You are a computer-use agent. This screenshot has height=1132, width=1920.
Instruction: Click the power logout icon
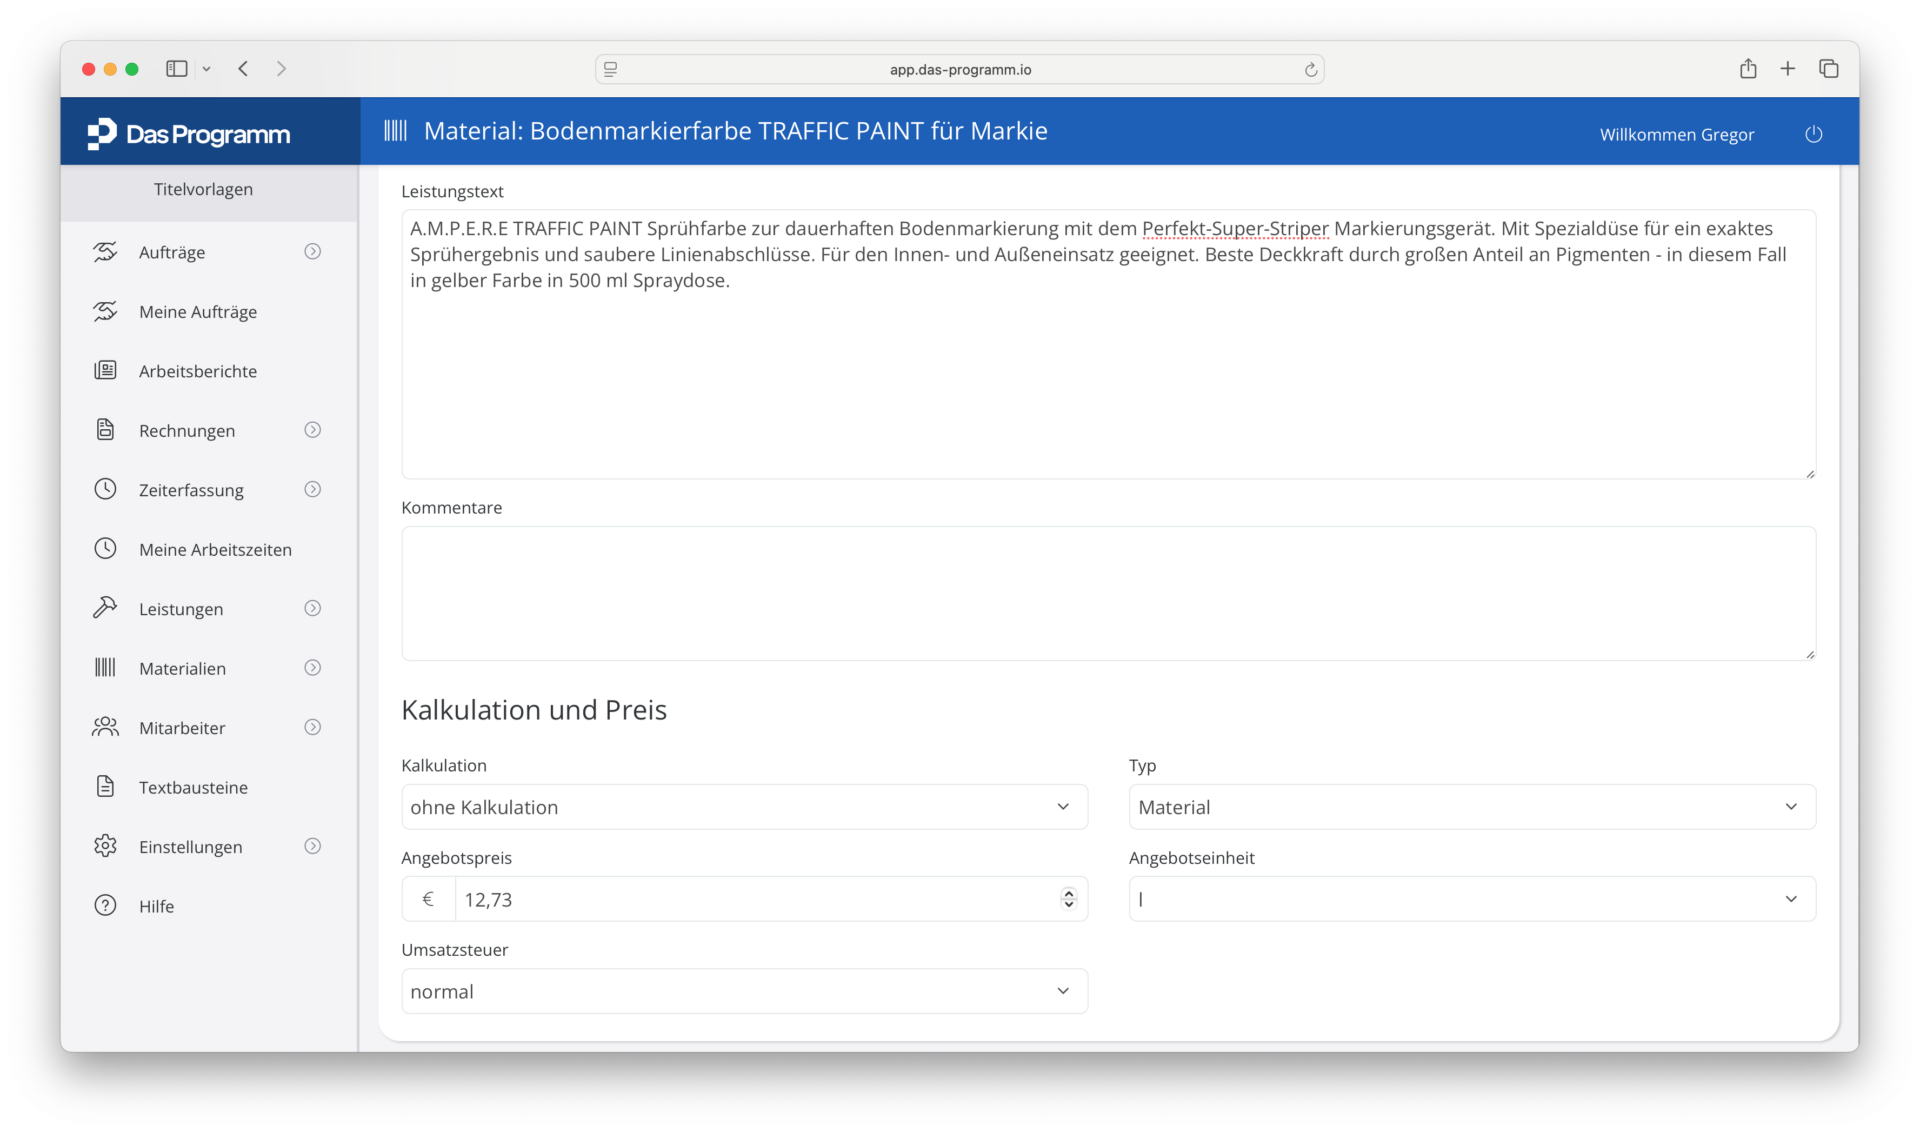1813,134
